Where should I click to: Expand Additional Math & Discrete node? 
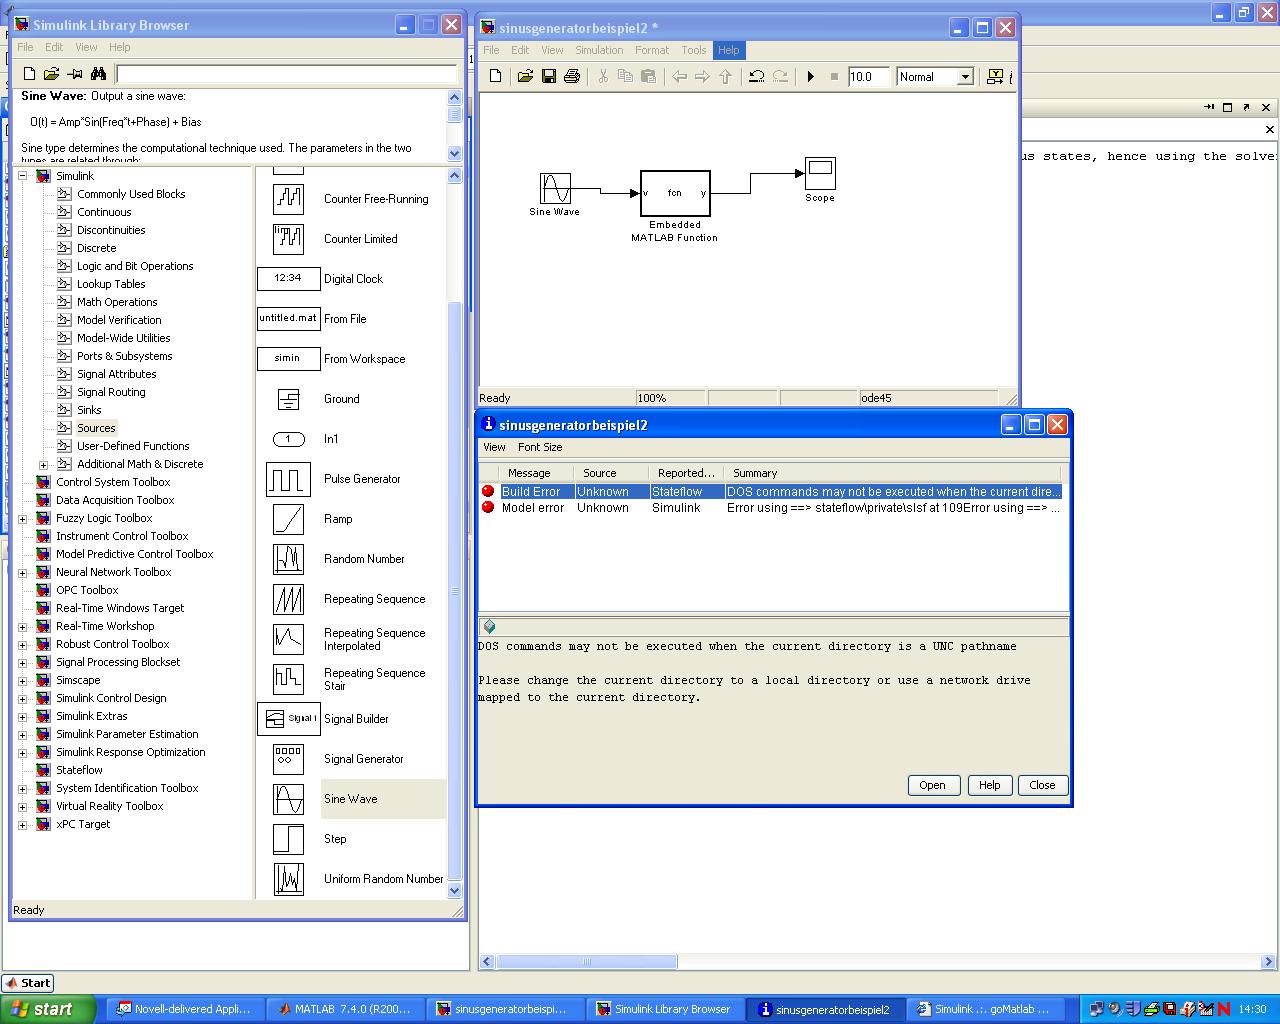(43, 464)
